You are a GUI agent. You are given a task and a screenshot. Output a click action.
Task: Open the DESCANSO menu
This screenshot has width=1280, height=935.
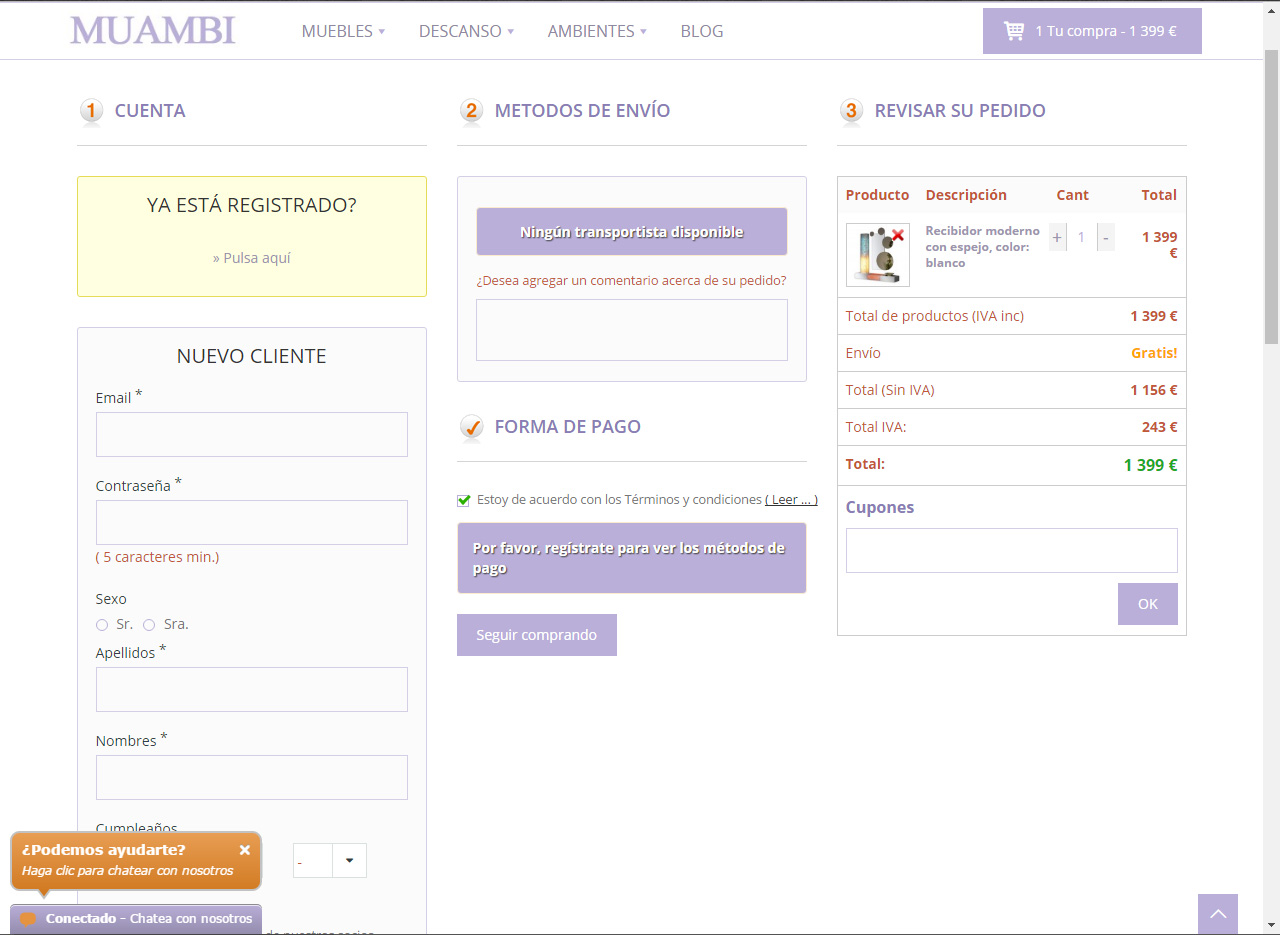pyautogui.click(x=466, y=31)
